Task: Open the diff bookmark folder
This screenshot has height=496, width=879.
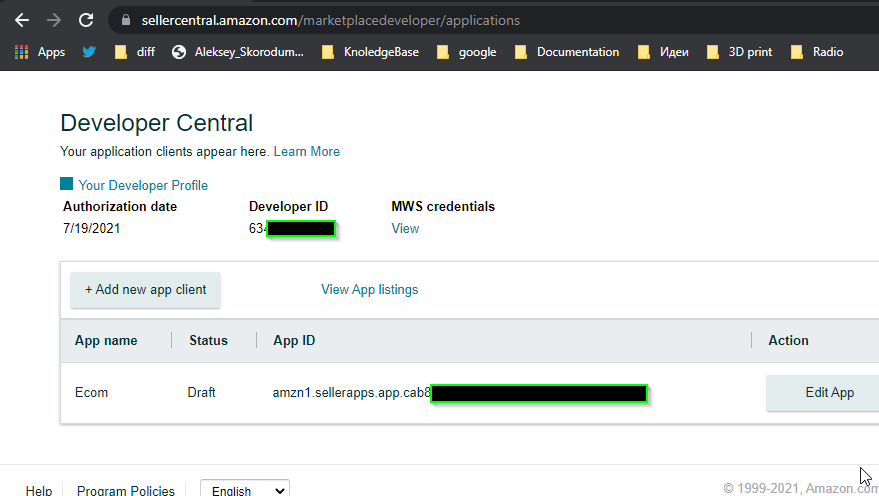Action: (x=135, y=52)
